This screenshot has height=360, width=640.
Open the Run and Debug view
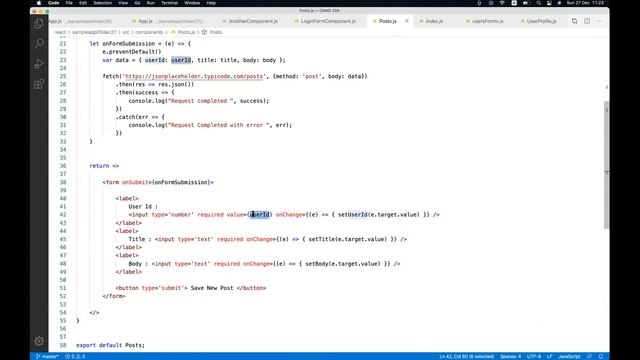(x=39, y=64)
